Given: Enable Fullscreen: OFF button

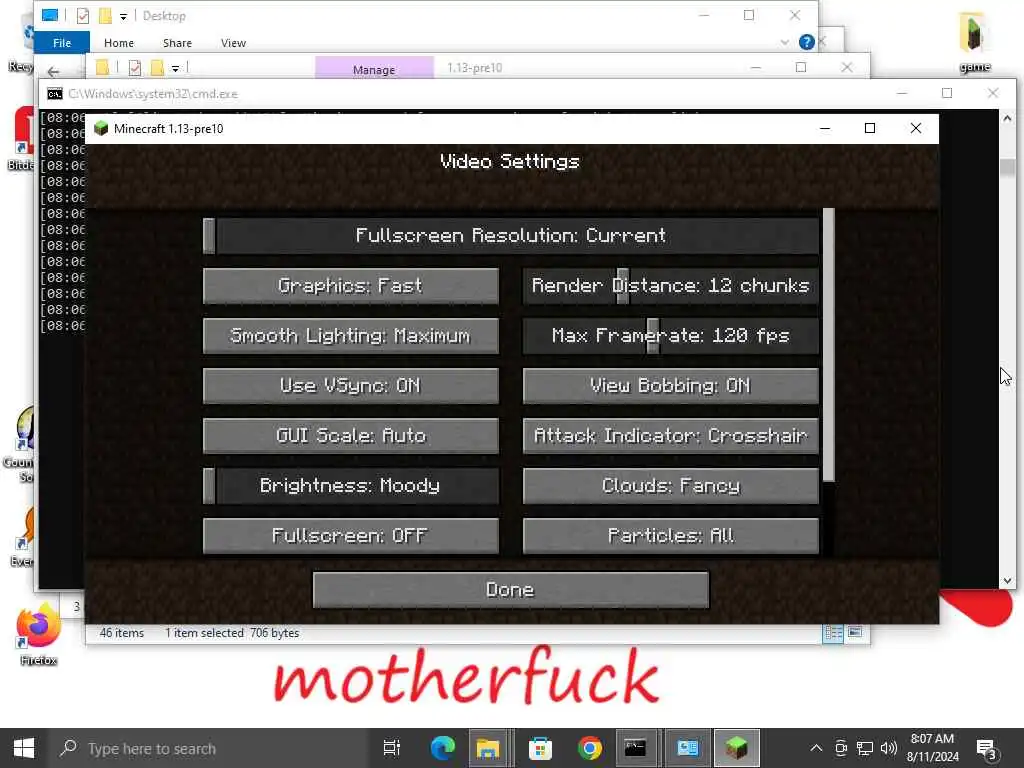Looking at the screenshot, I should 351,536.
